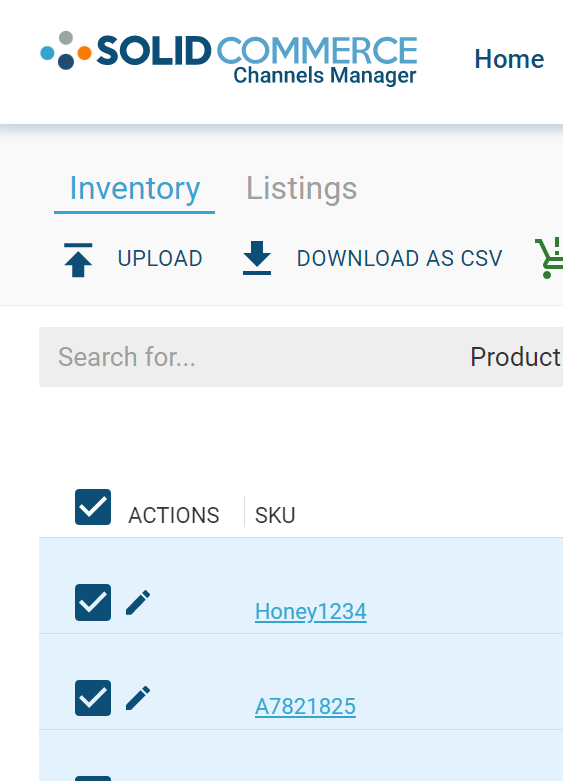This screenshot has height=781, width=563.
Task: Open the Product search type dropdown
Action: tap(516, 357)
